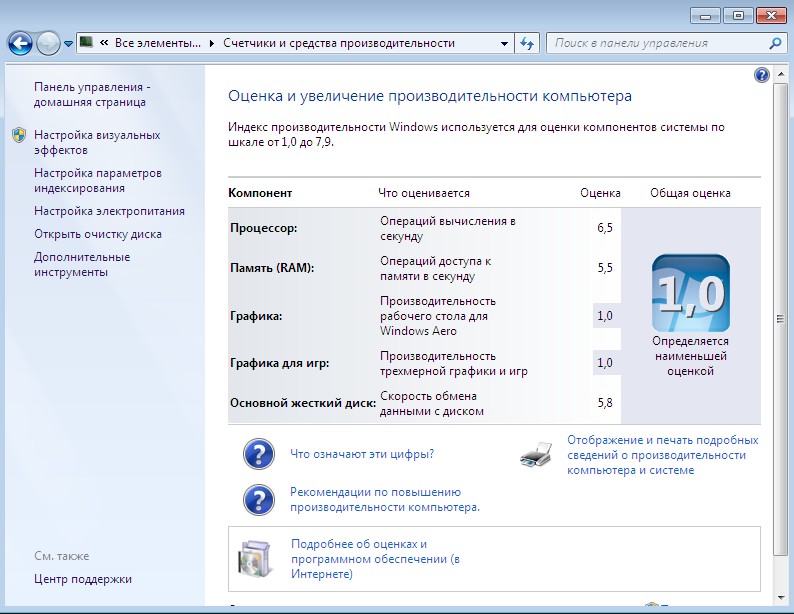
Task: Close the performance window
Action: (x=771, y=16)
